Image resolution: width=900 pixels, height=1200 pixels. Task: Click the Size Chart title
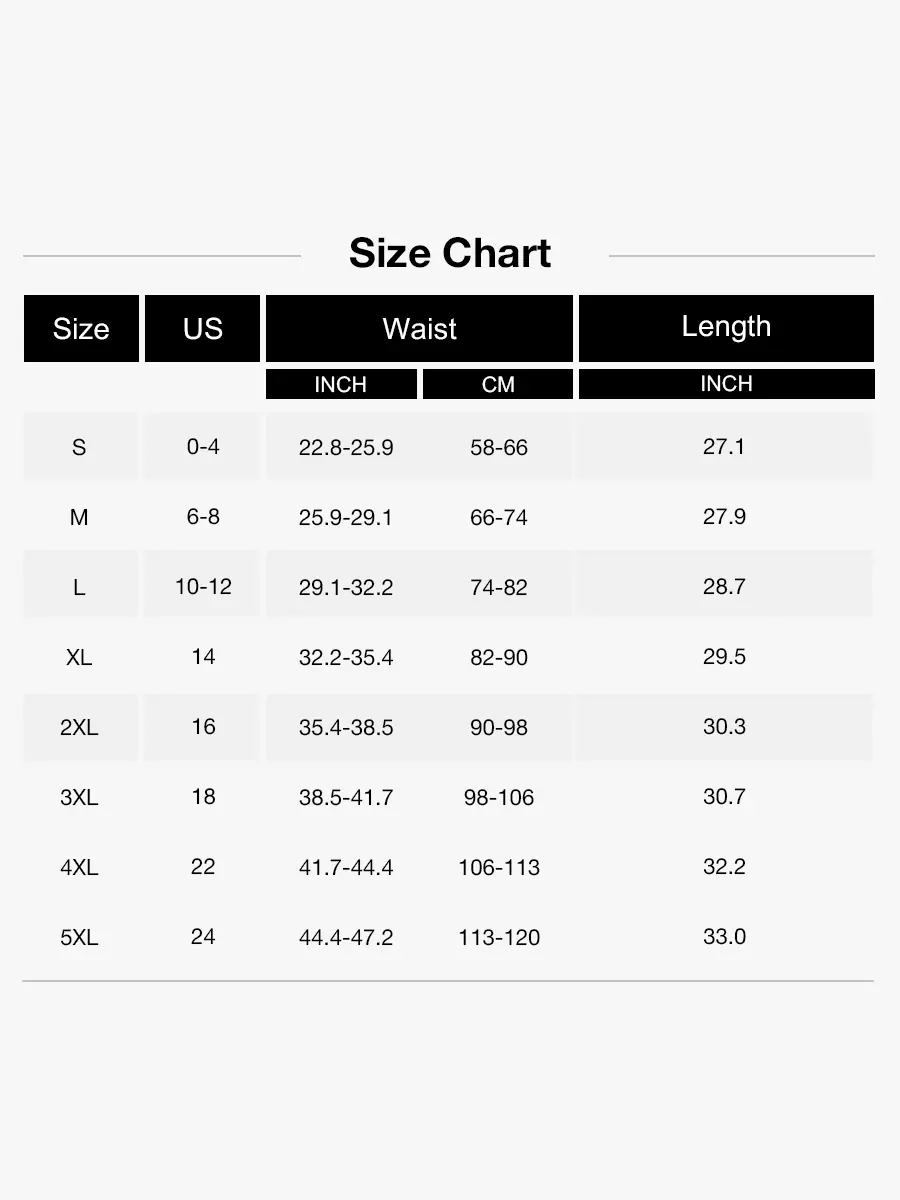(x=450, y=254)
